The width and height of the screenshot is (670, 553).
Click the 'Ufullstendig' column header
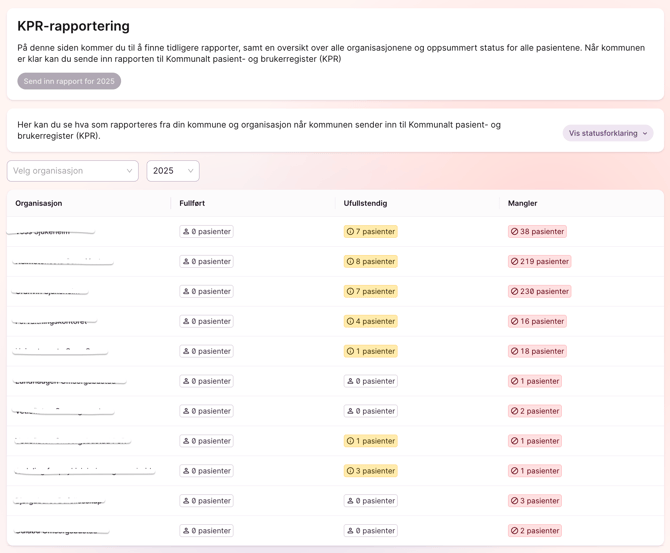click(x=365, y=203)
